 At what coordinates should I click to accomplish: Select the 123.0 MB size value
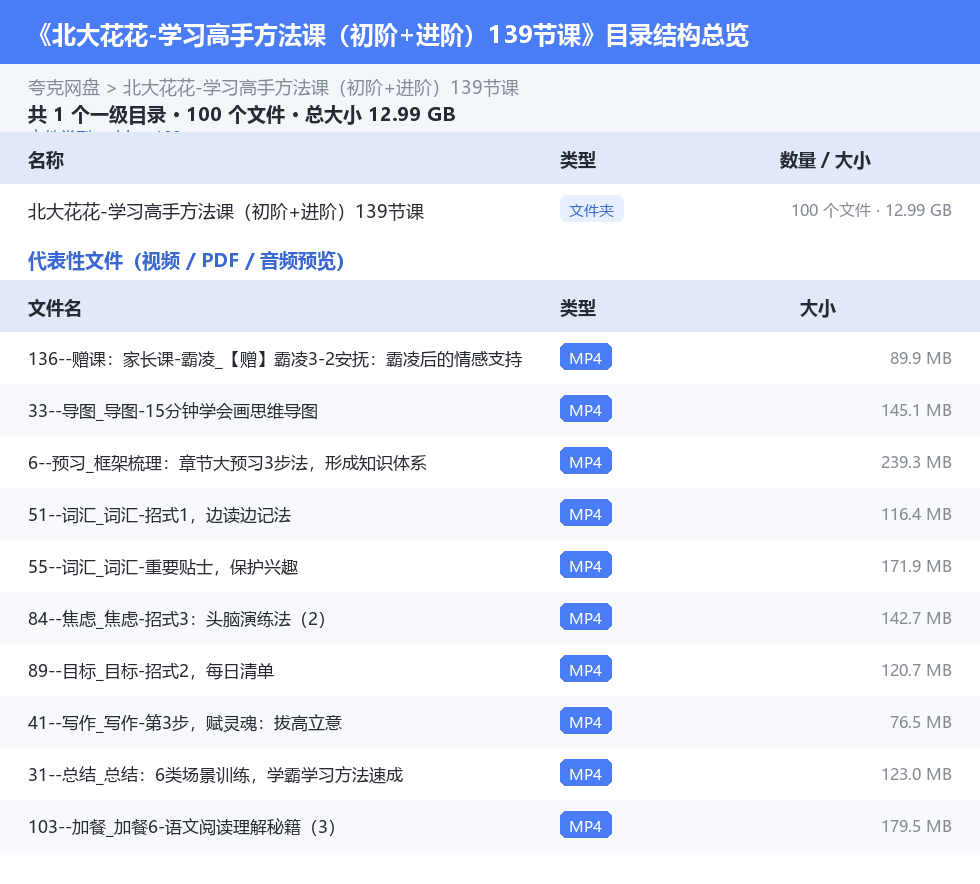(x=916, y=773)
